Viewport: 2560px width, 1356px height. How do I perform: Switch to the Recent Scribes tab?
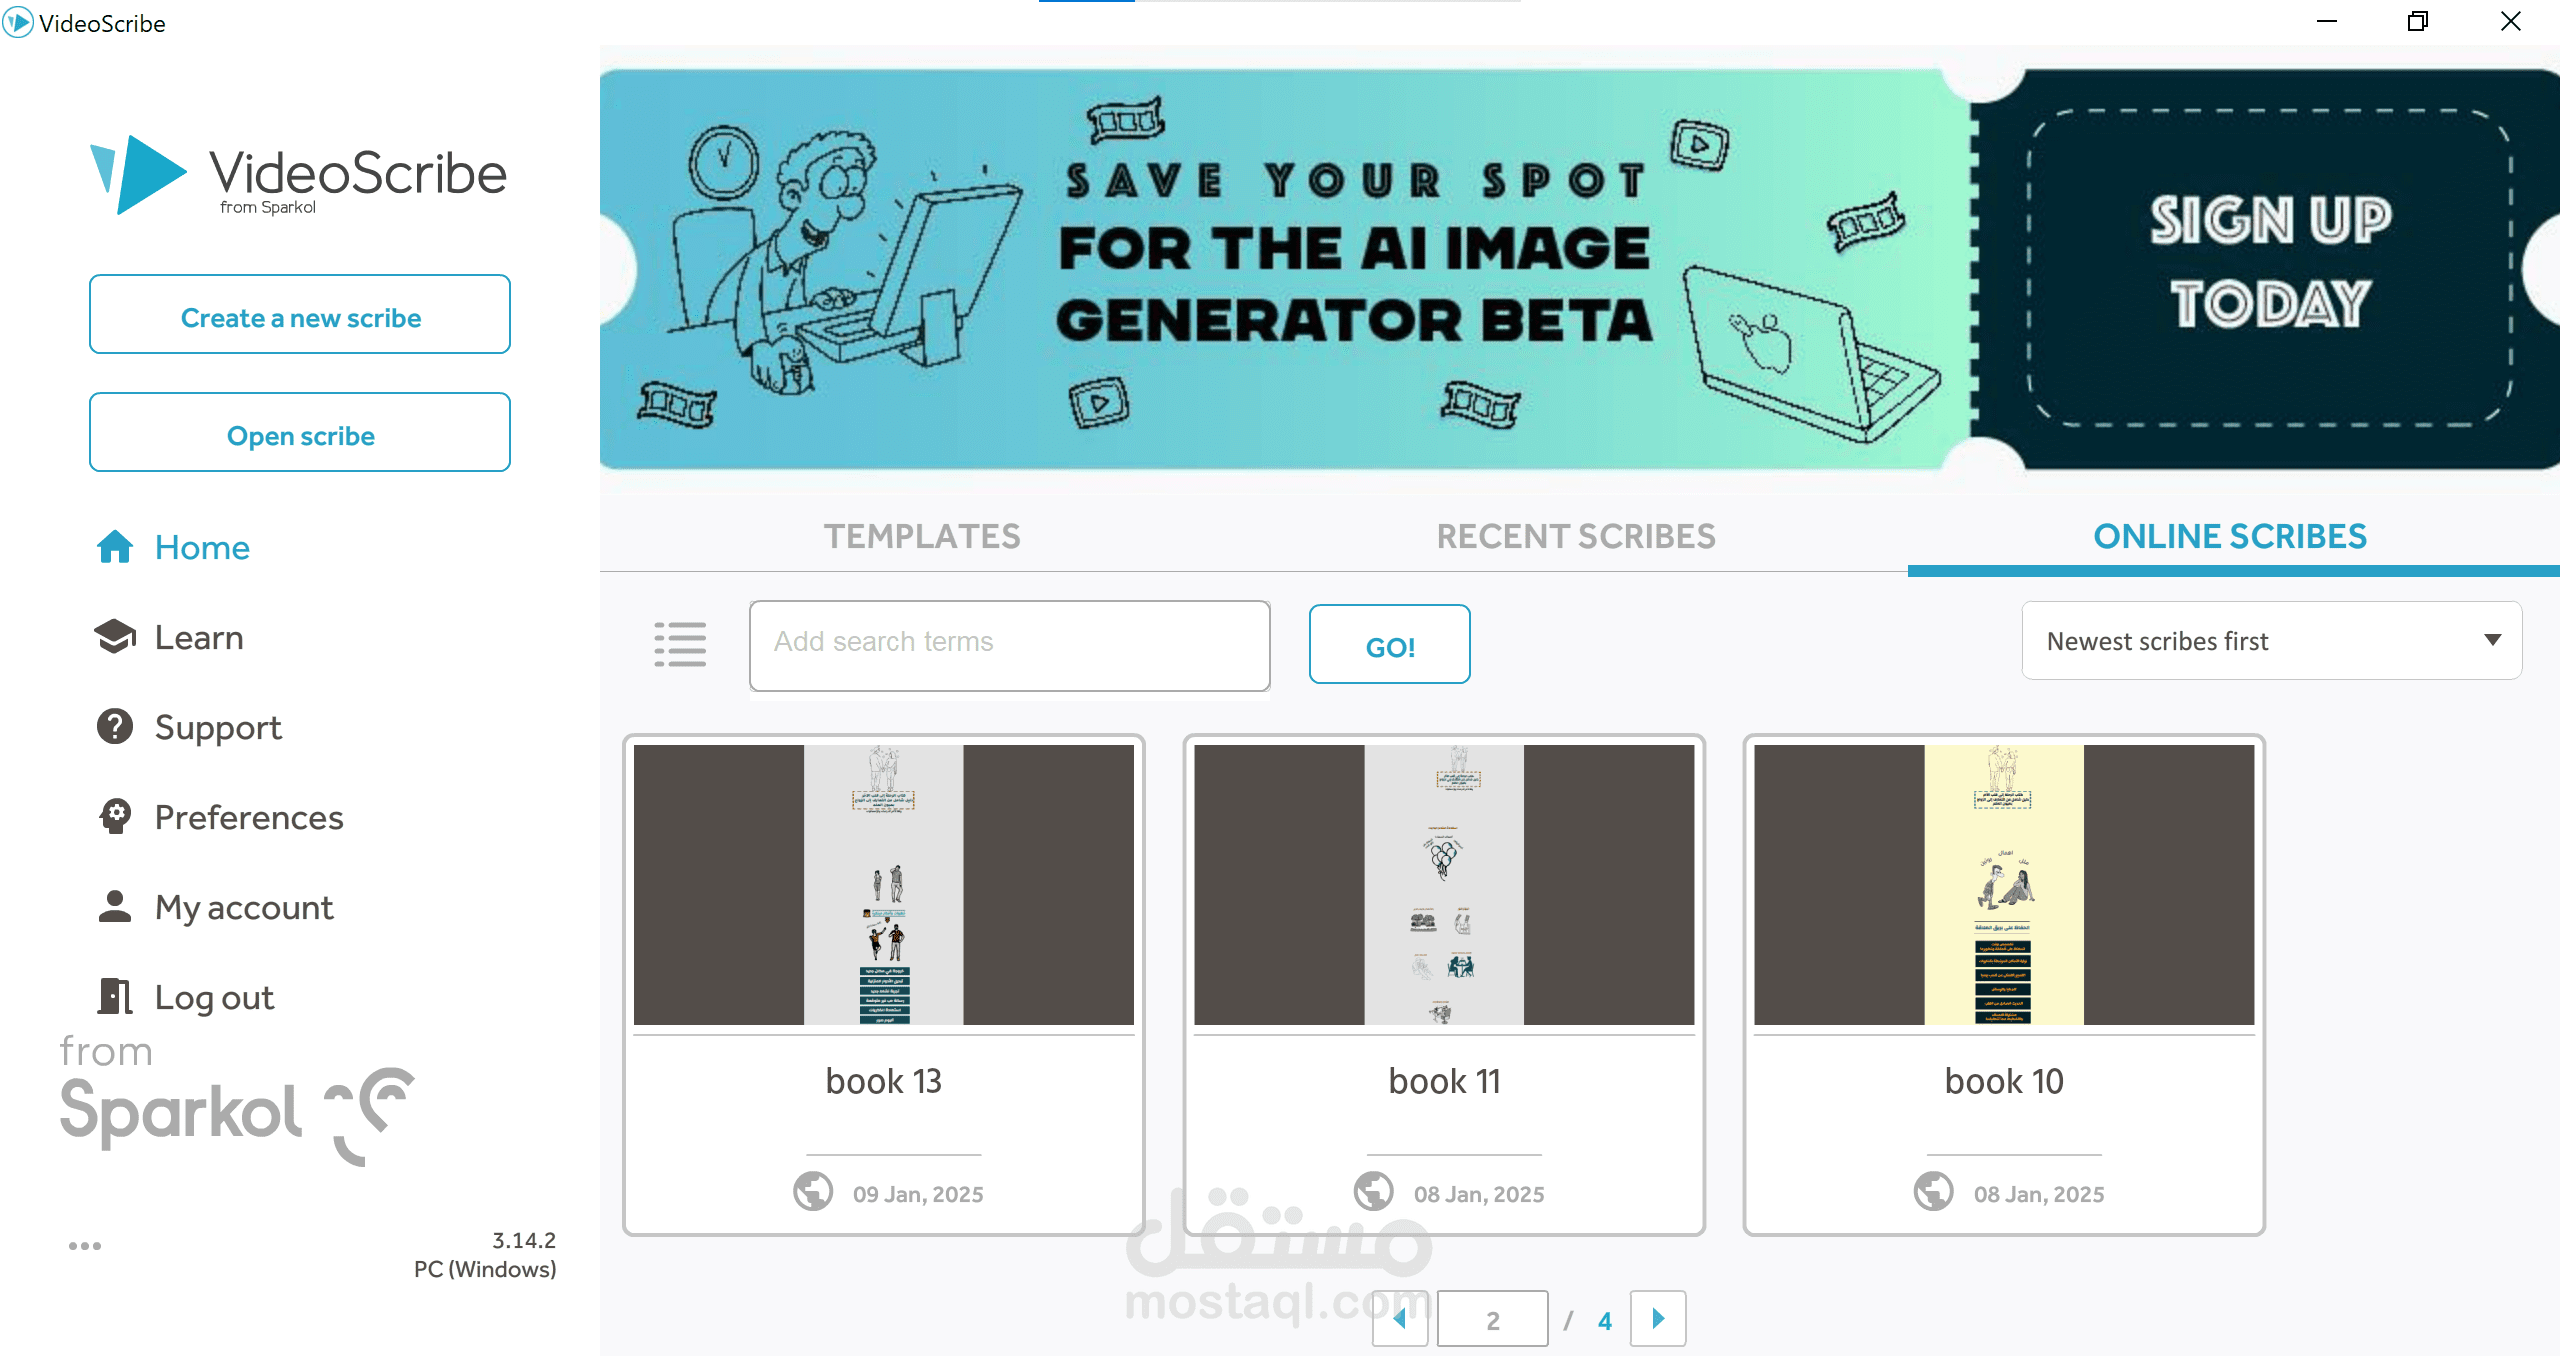1576,537
